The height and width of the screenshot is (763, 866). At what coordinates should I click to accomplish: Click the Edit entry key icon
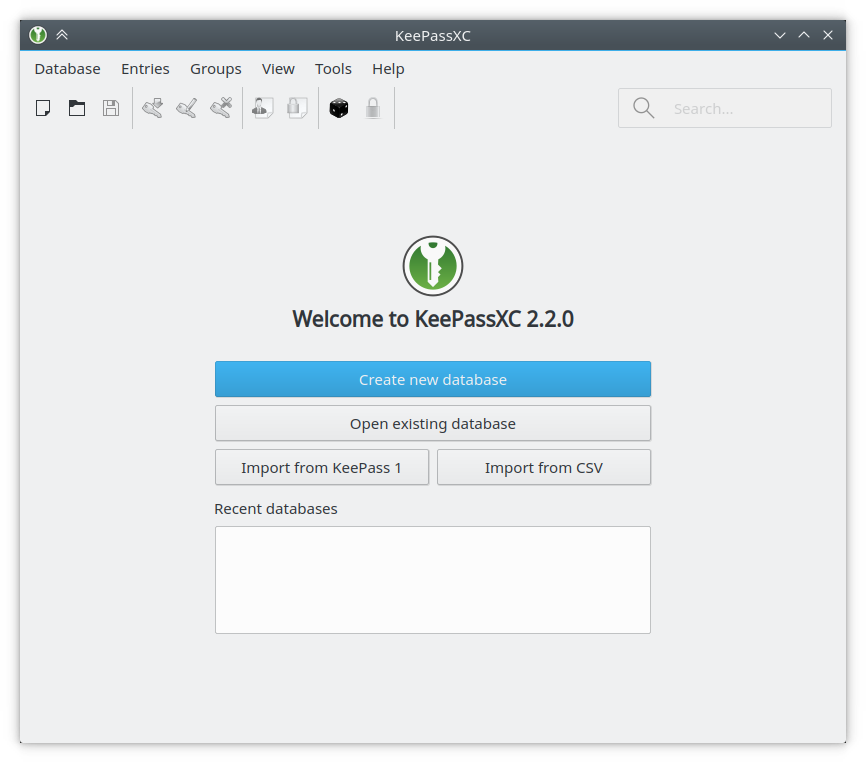187,108
